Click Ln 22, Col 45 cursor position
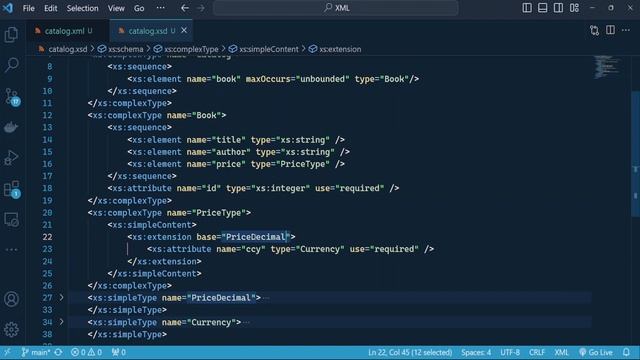This screenshot has width=640, height=360. point(410,352)
